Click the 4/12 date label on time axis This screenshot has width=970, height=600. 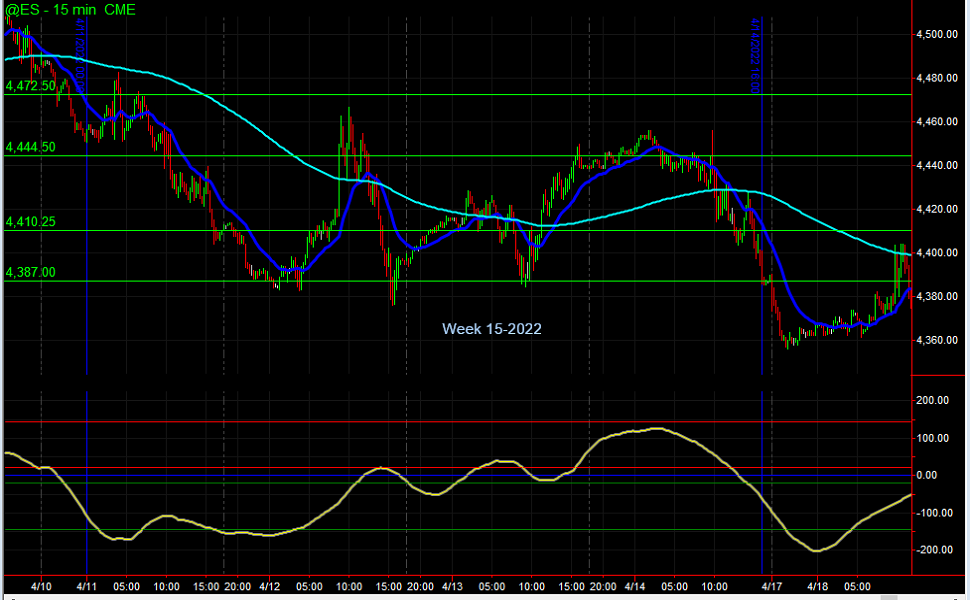click(x=270, y=586)
